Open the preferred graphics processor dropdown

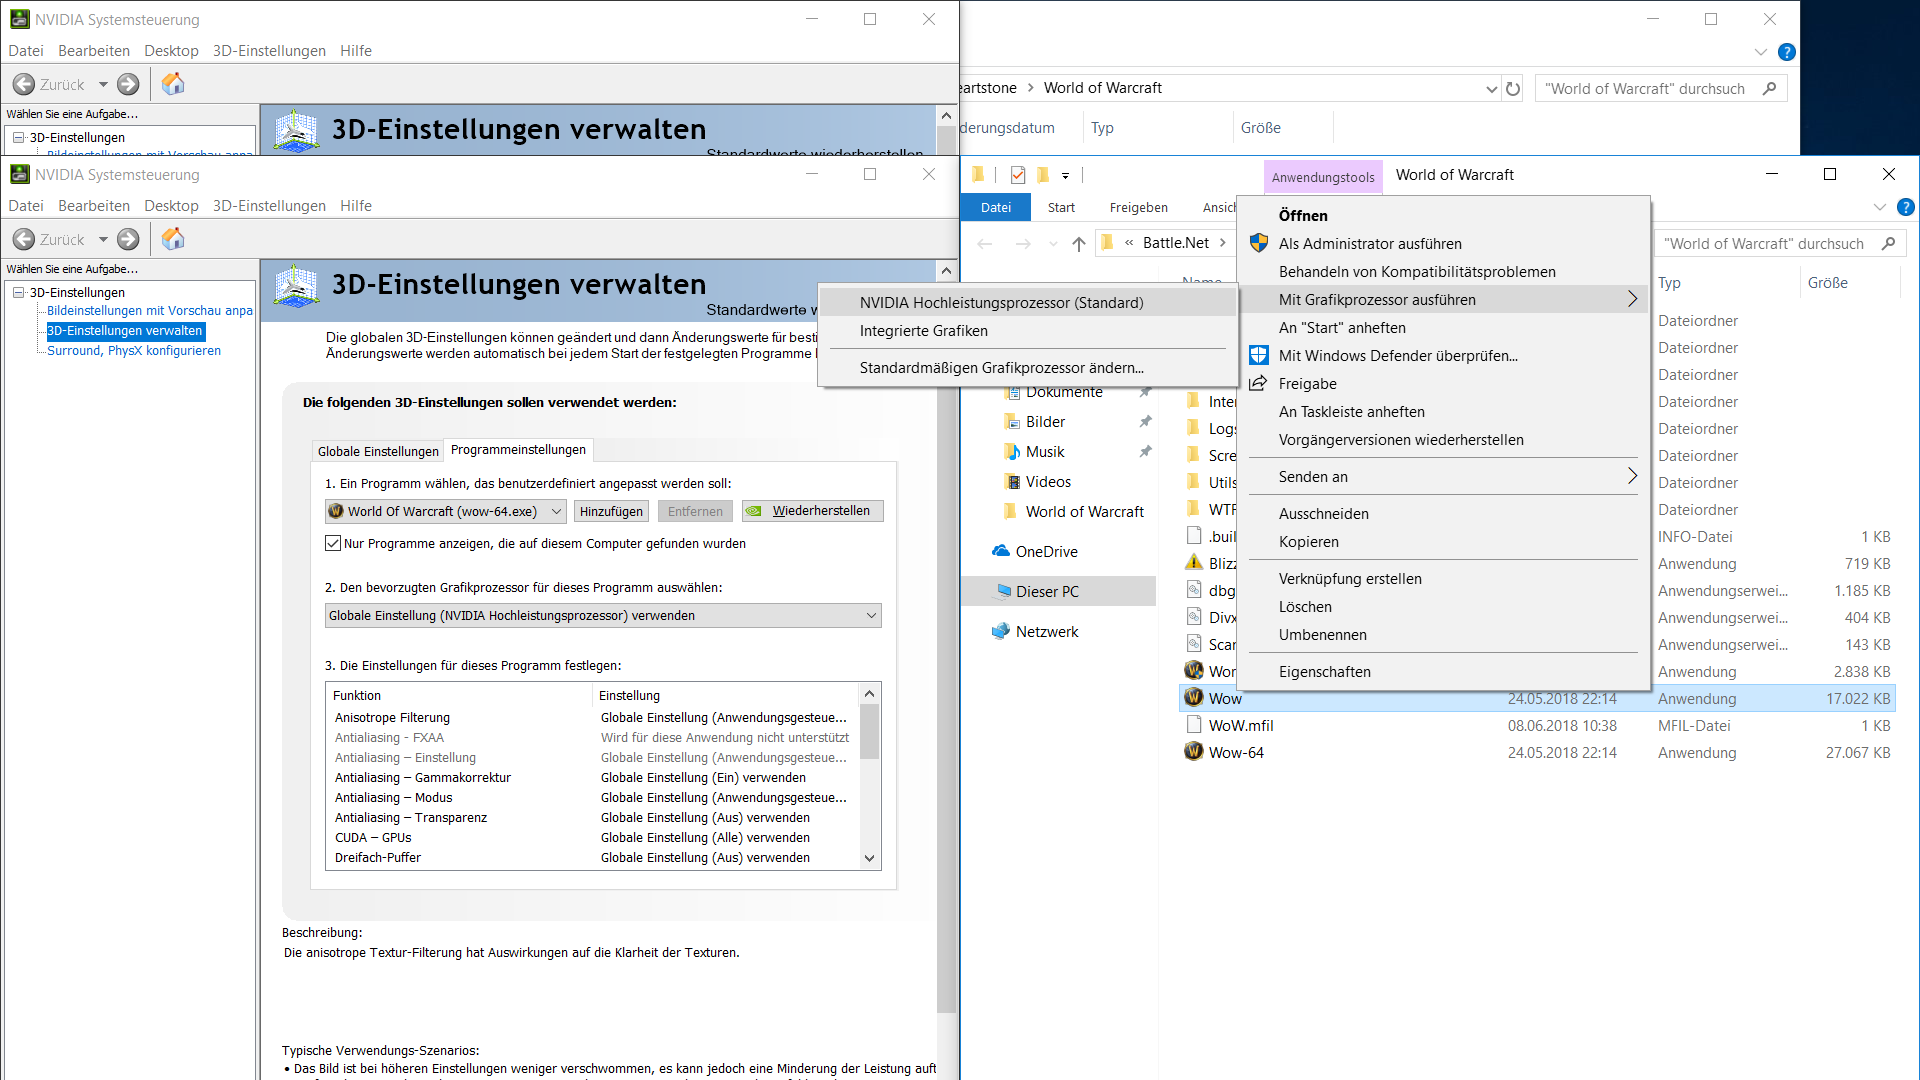coord(603,616)
